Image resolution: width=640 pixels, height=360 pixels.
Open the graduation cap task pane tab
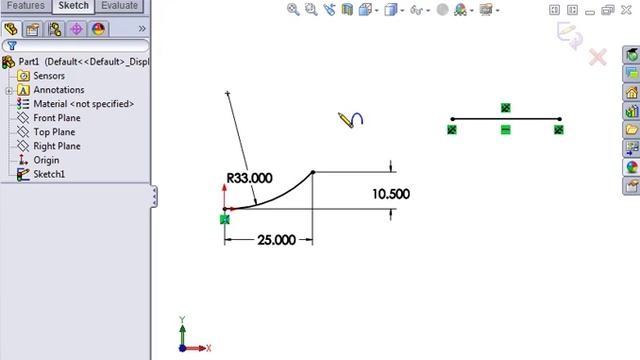point(631,55)
